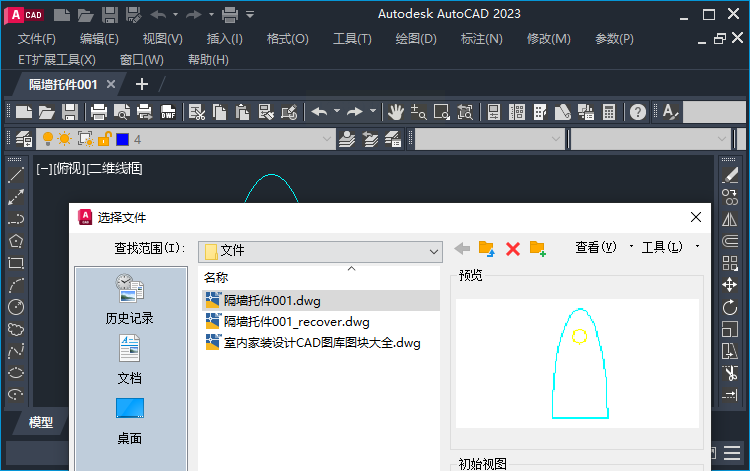
Task: Open the 编辑(E) menu
Action: point(99,39)
